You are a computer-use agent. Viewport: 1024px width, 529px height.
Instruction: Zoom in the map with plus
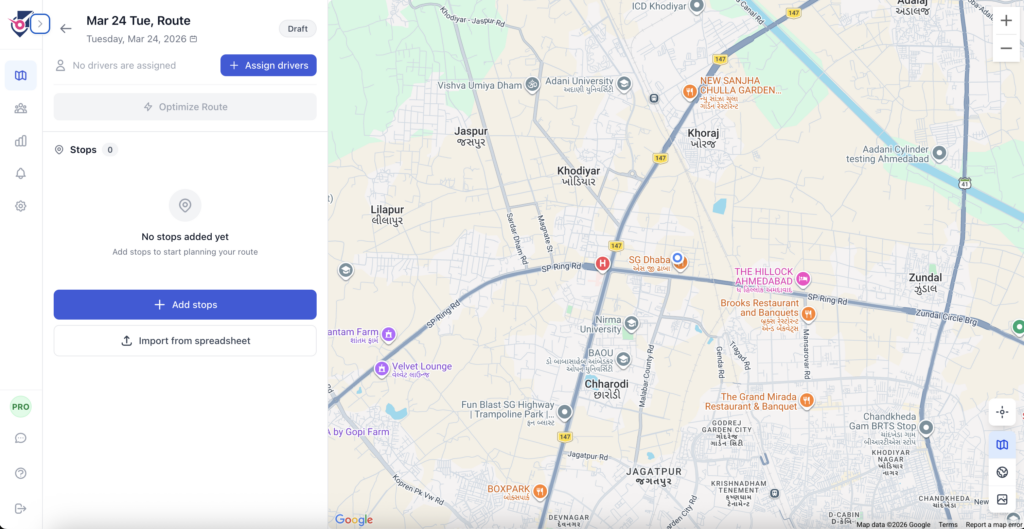tap(1006, 21)
